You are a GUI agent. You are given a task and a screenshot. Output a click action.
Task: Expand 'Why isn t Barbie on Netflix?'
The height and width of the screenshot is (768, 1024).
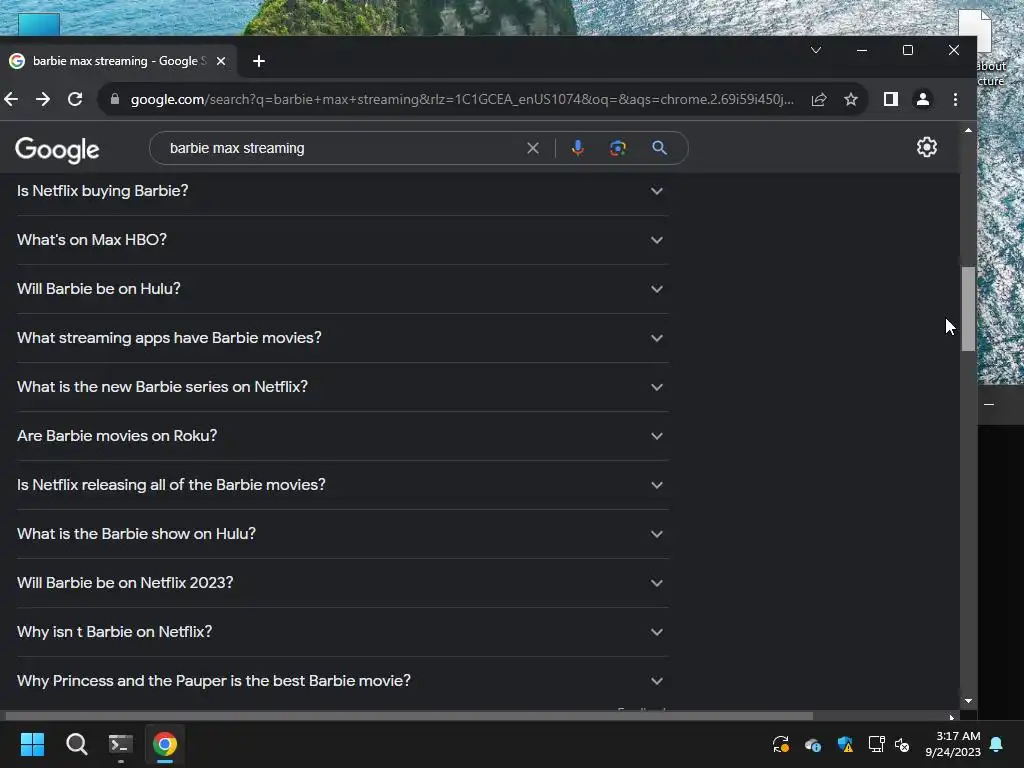[342, 632]
